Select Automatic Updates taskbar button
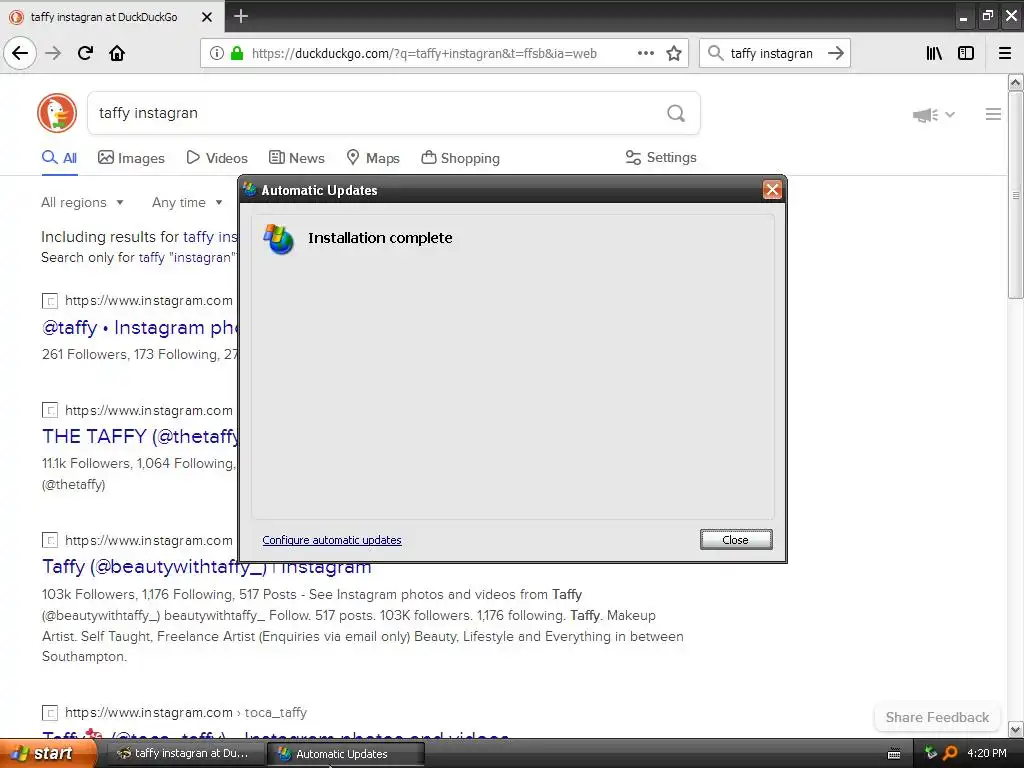Viewport: 1024px width, 768px height. tap(345, 754)
